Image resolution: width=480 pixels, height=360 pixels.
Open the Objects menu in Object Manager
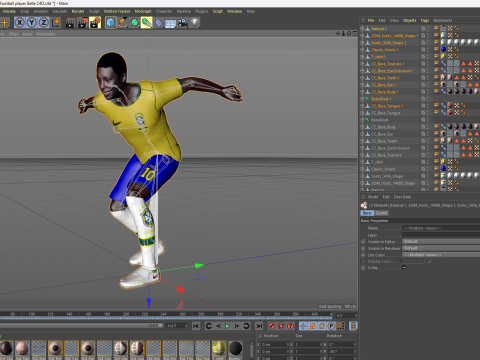(409, 20)
